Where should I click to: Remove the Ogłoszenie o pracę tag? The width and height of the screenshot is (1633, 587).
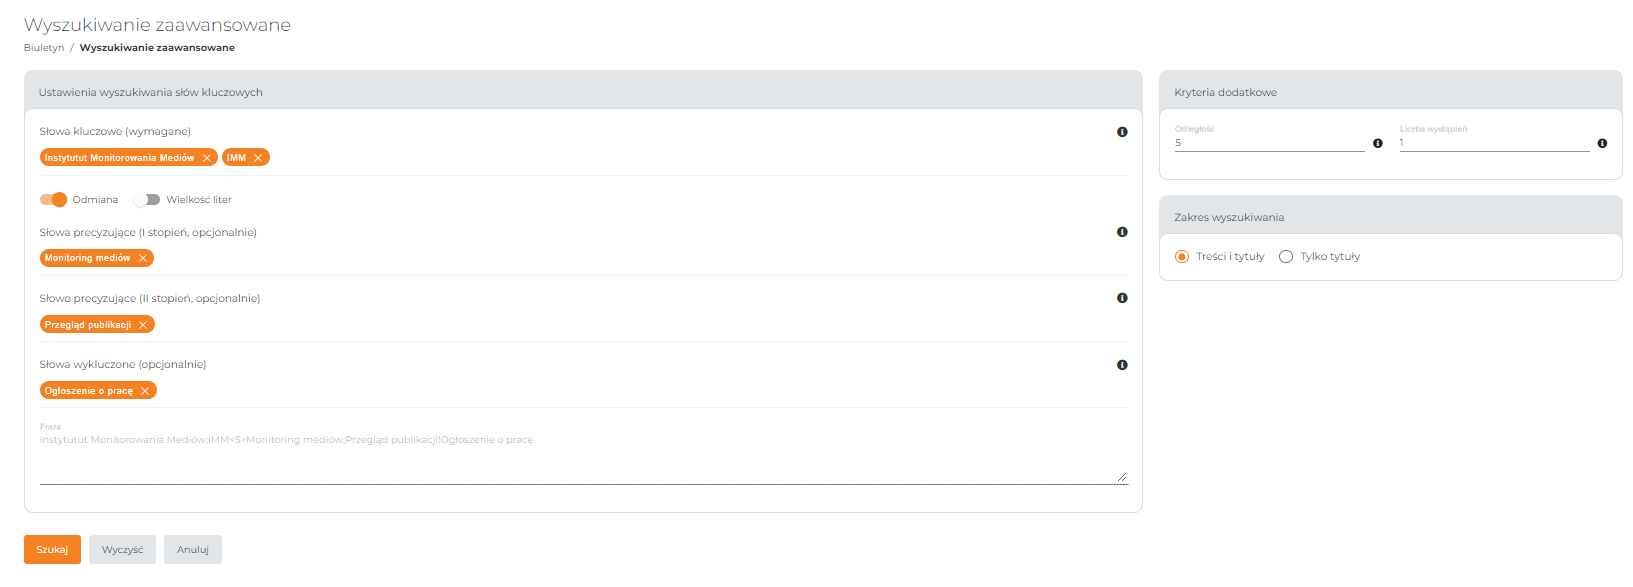(x=145, y=391)
